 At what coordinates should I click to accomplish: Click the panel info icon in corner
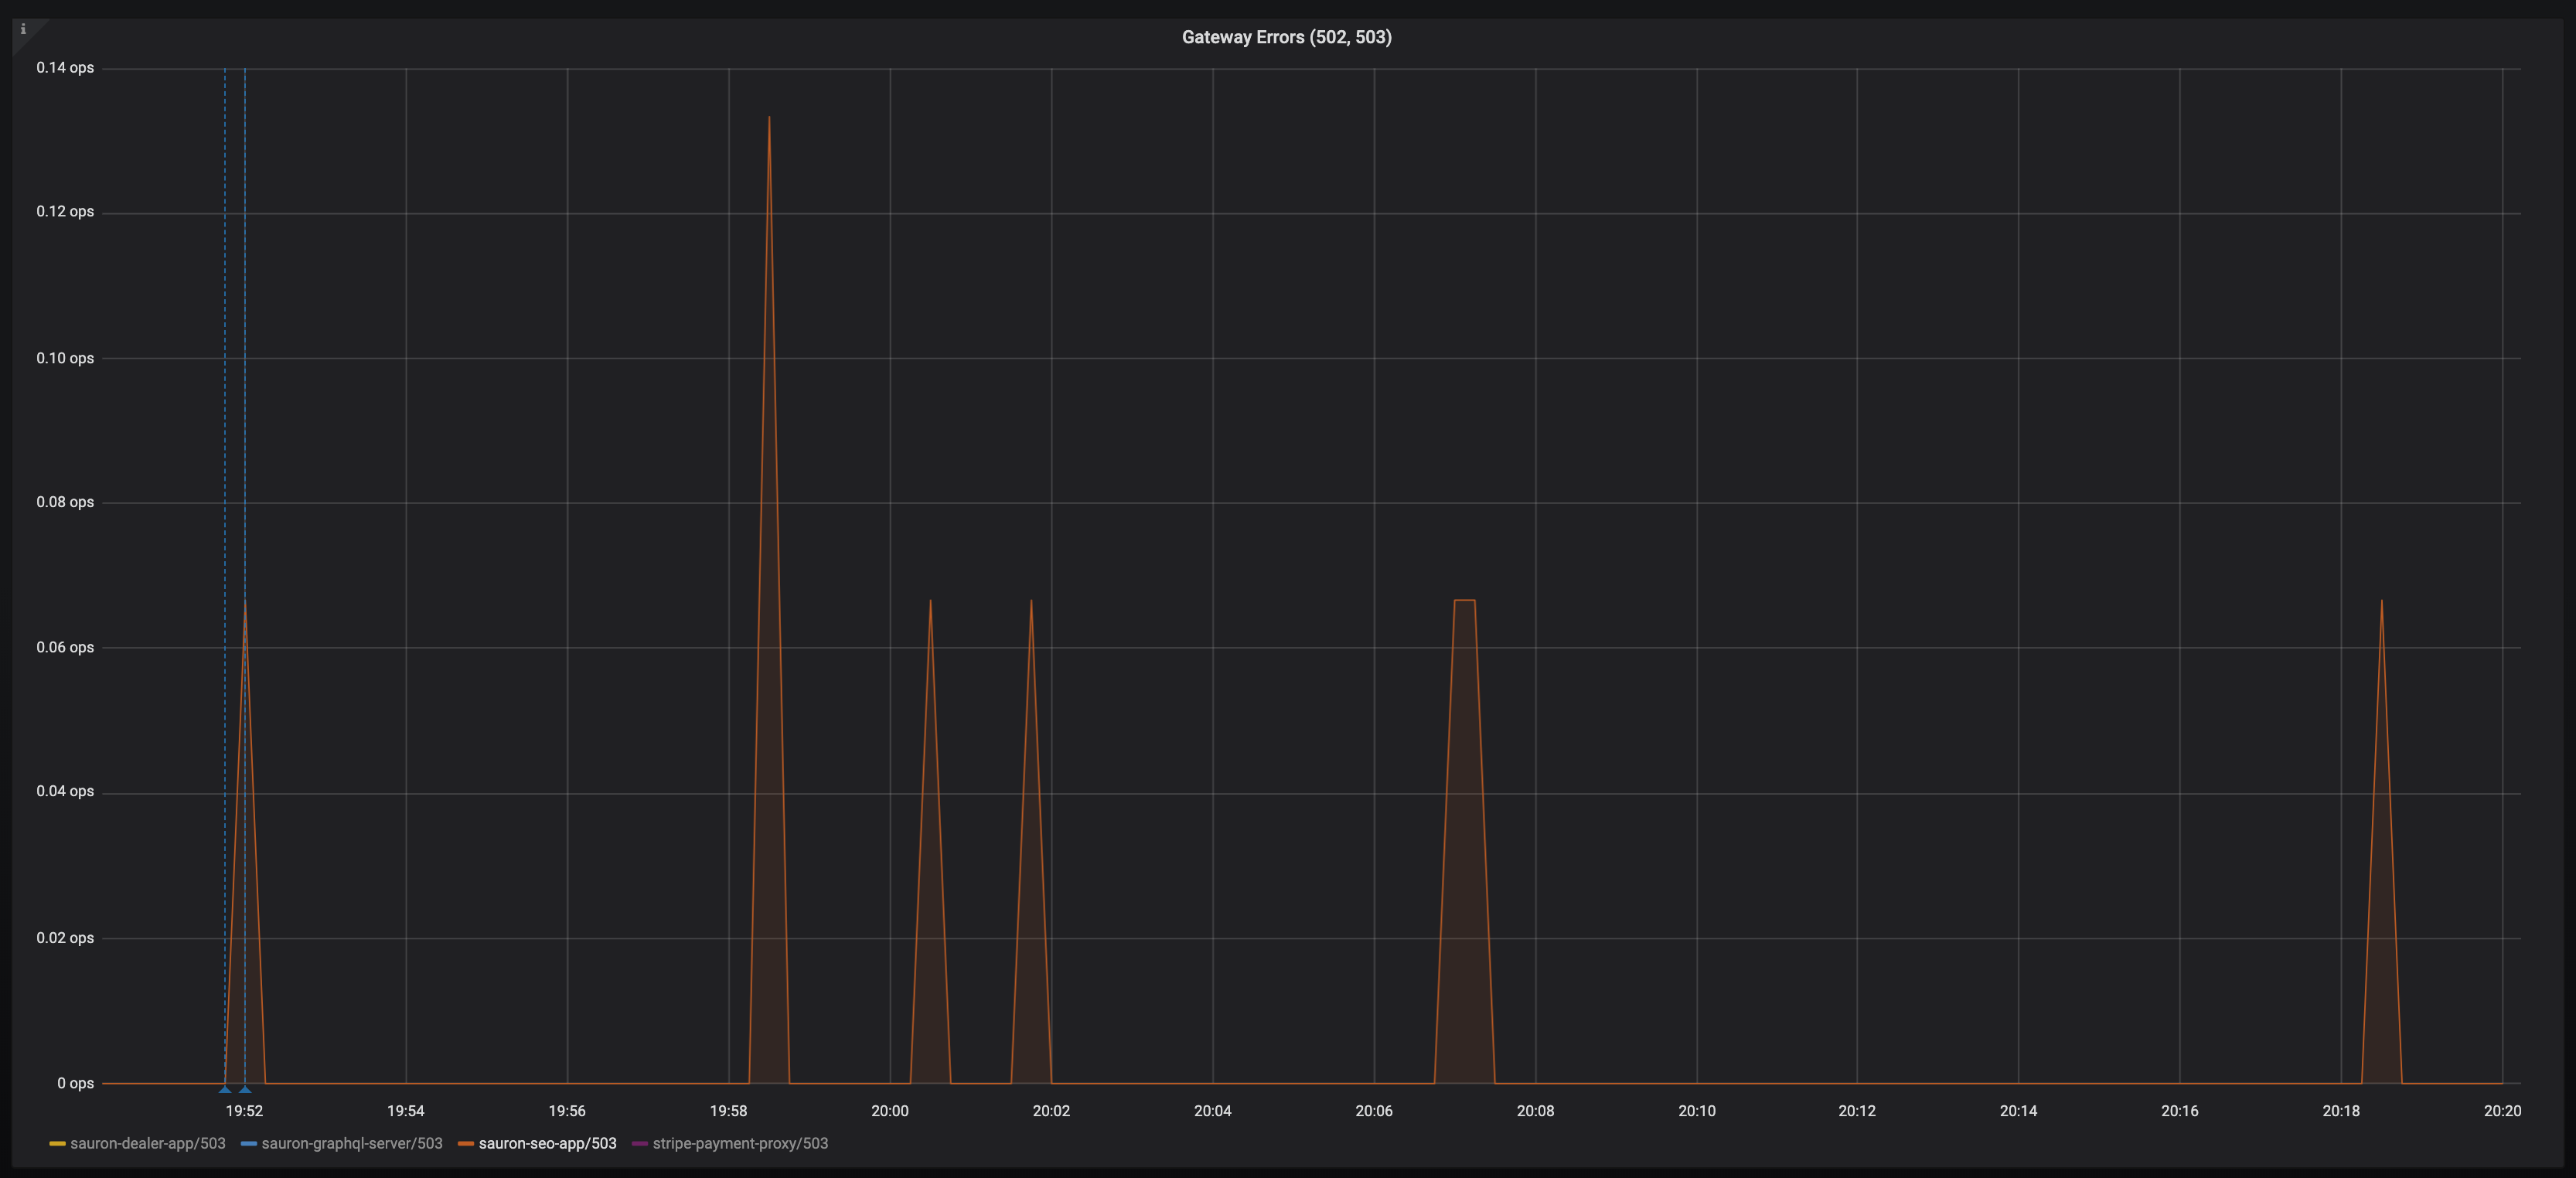point(23,29)
